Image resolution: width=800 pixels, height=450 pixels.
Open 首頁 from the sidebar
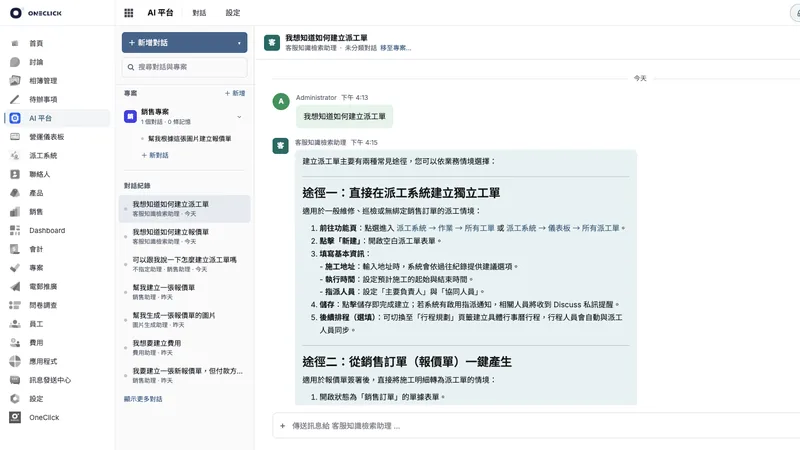36,43
